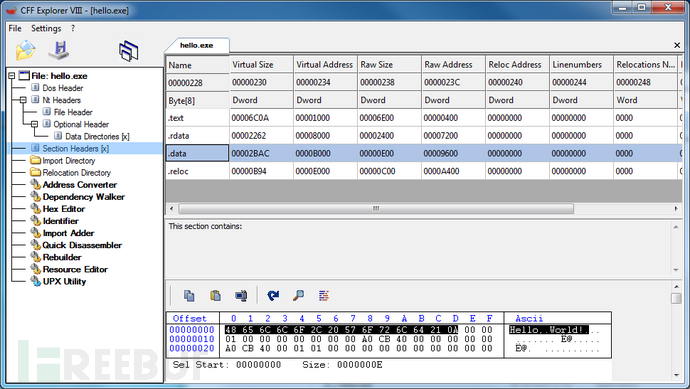Sort by Virtual Size column header
This screenshot has width=690, height=389.
[261, 64]
